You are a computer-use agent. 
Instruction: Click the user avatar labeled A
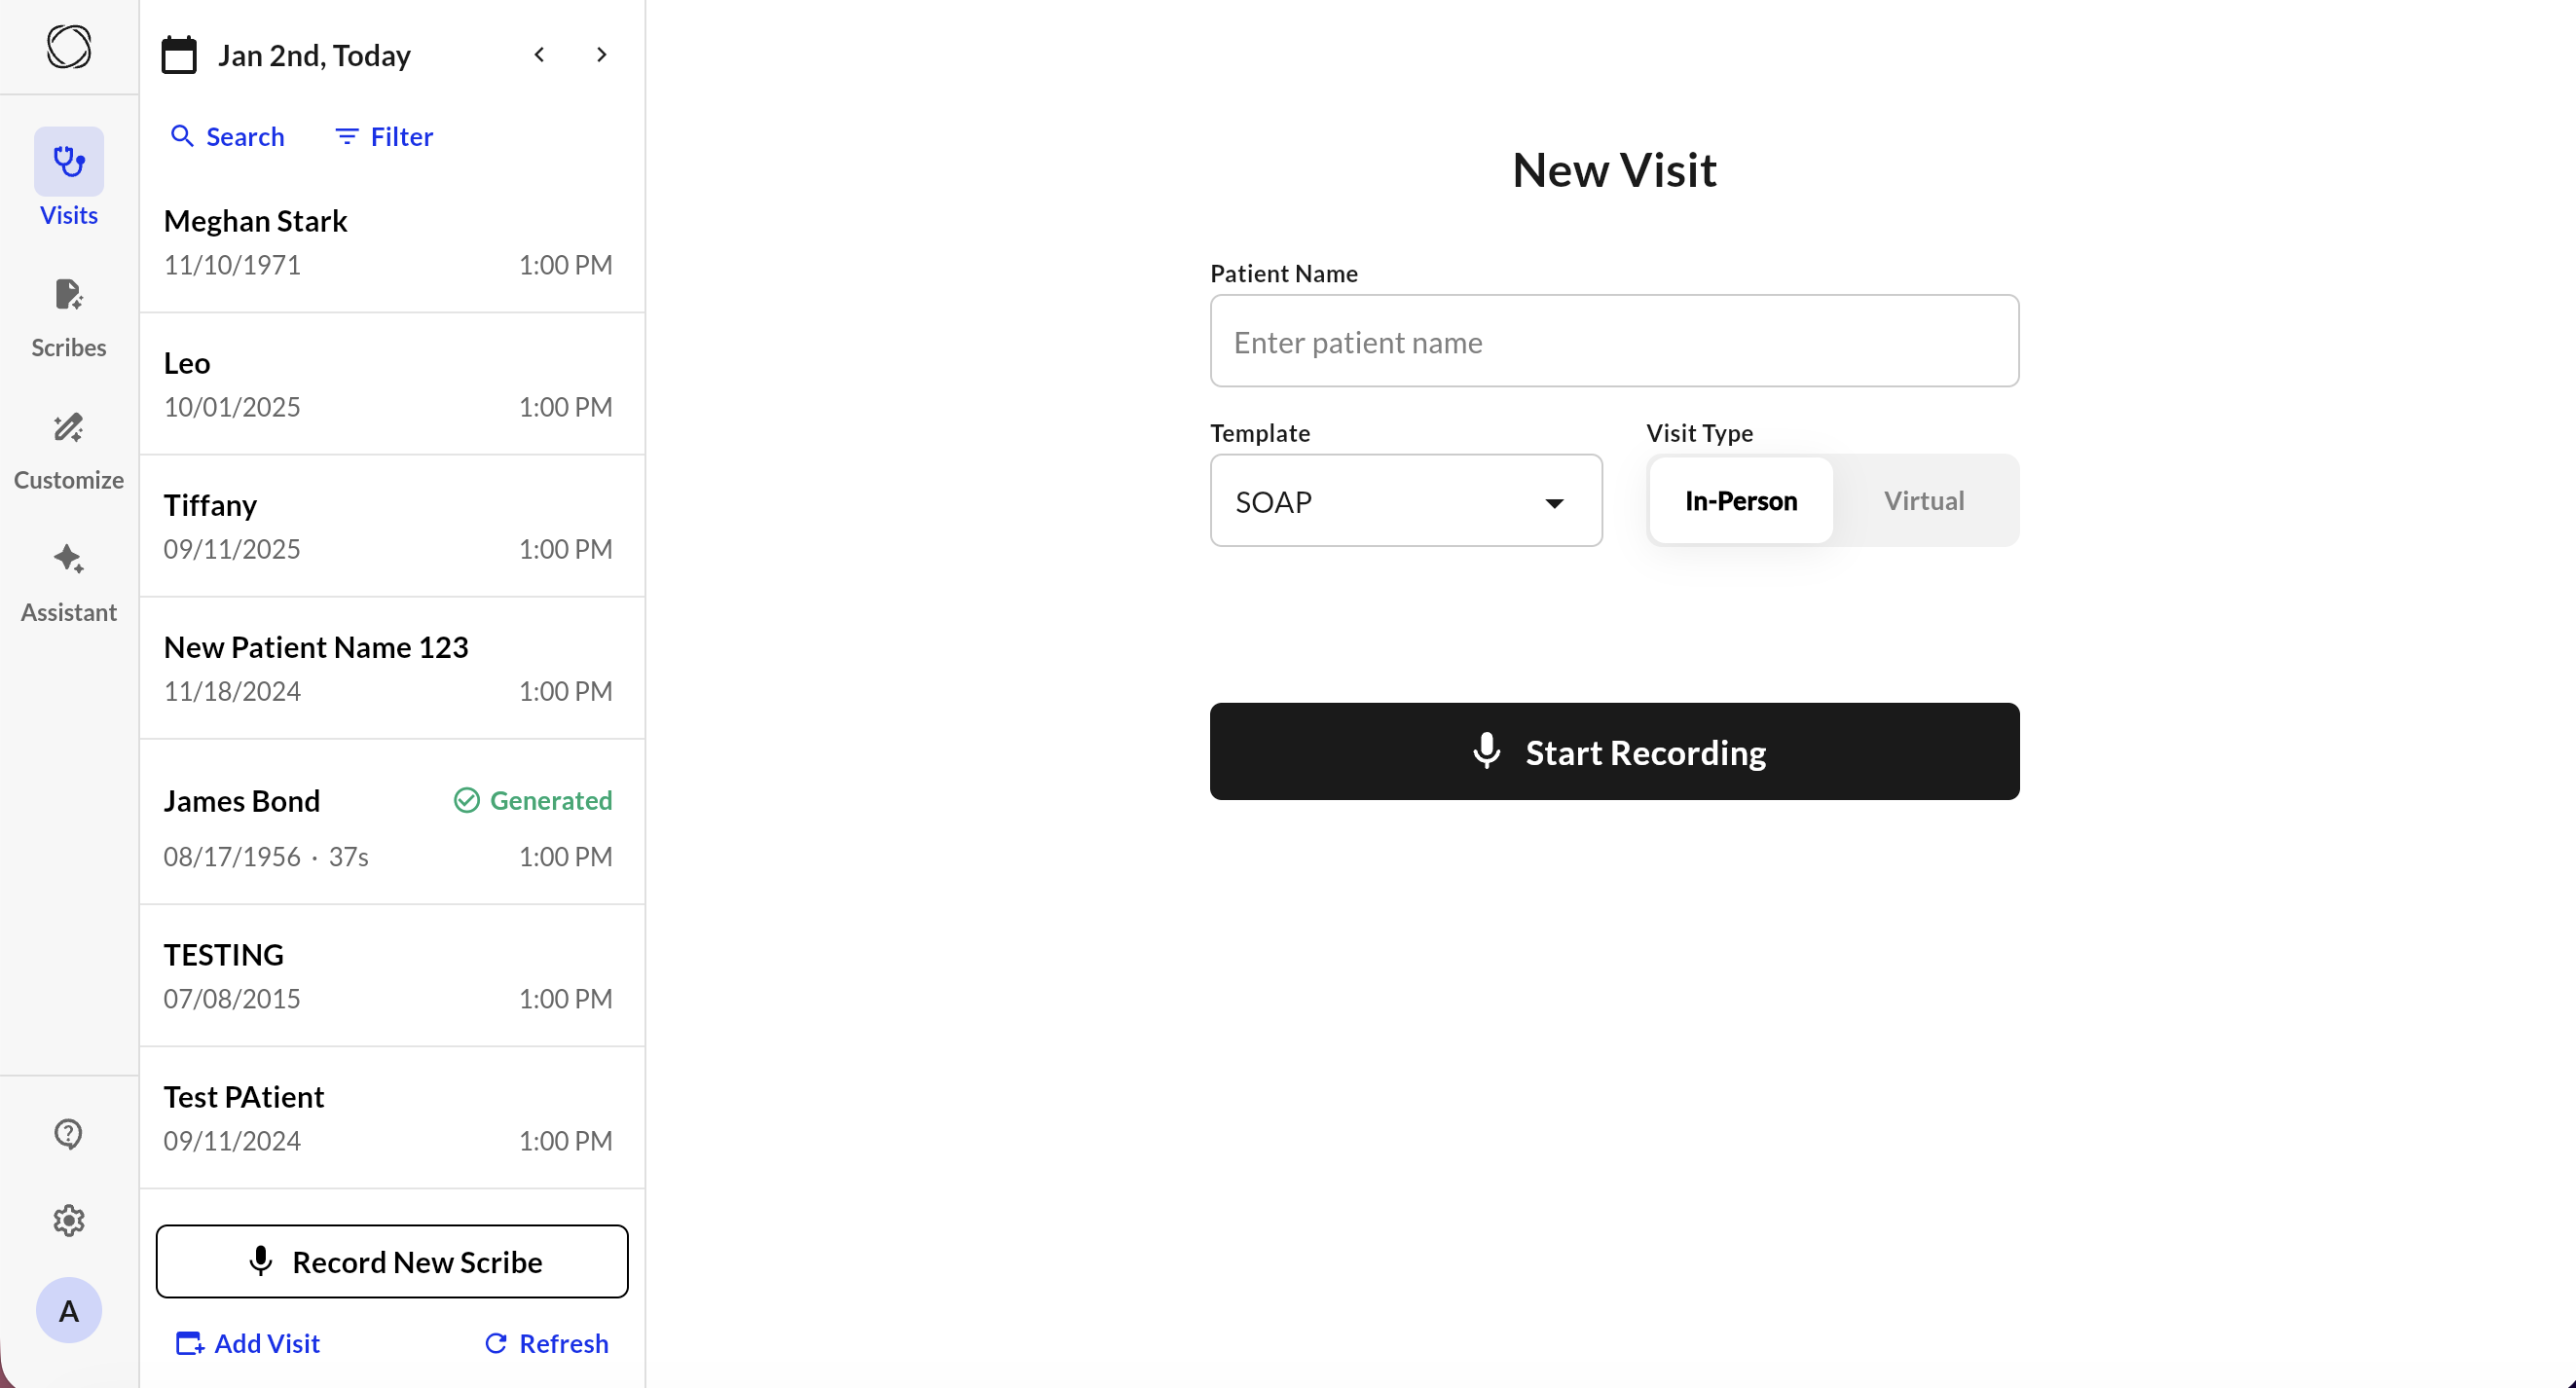68,1310
